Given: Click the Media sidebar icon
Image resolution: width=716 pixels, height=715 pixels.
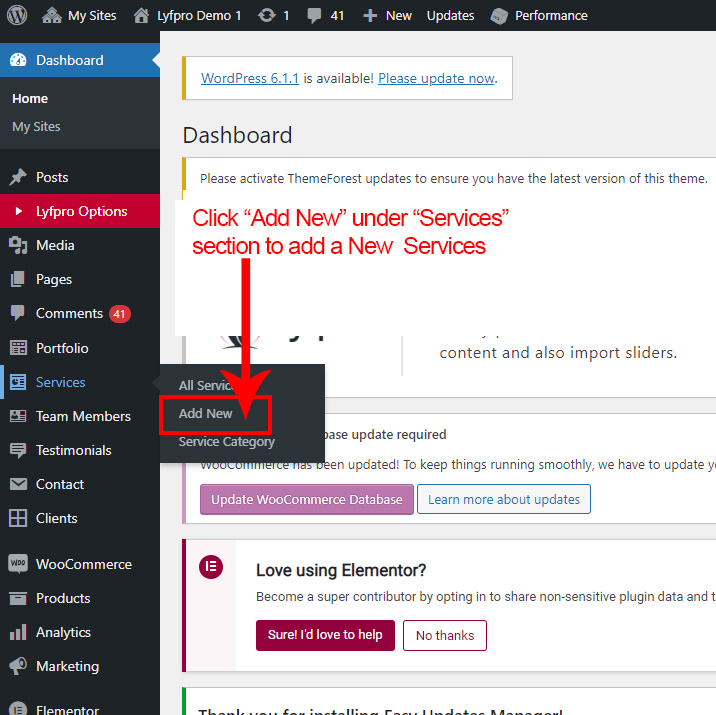Looking at the screenshot, I should point(18,245).
